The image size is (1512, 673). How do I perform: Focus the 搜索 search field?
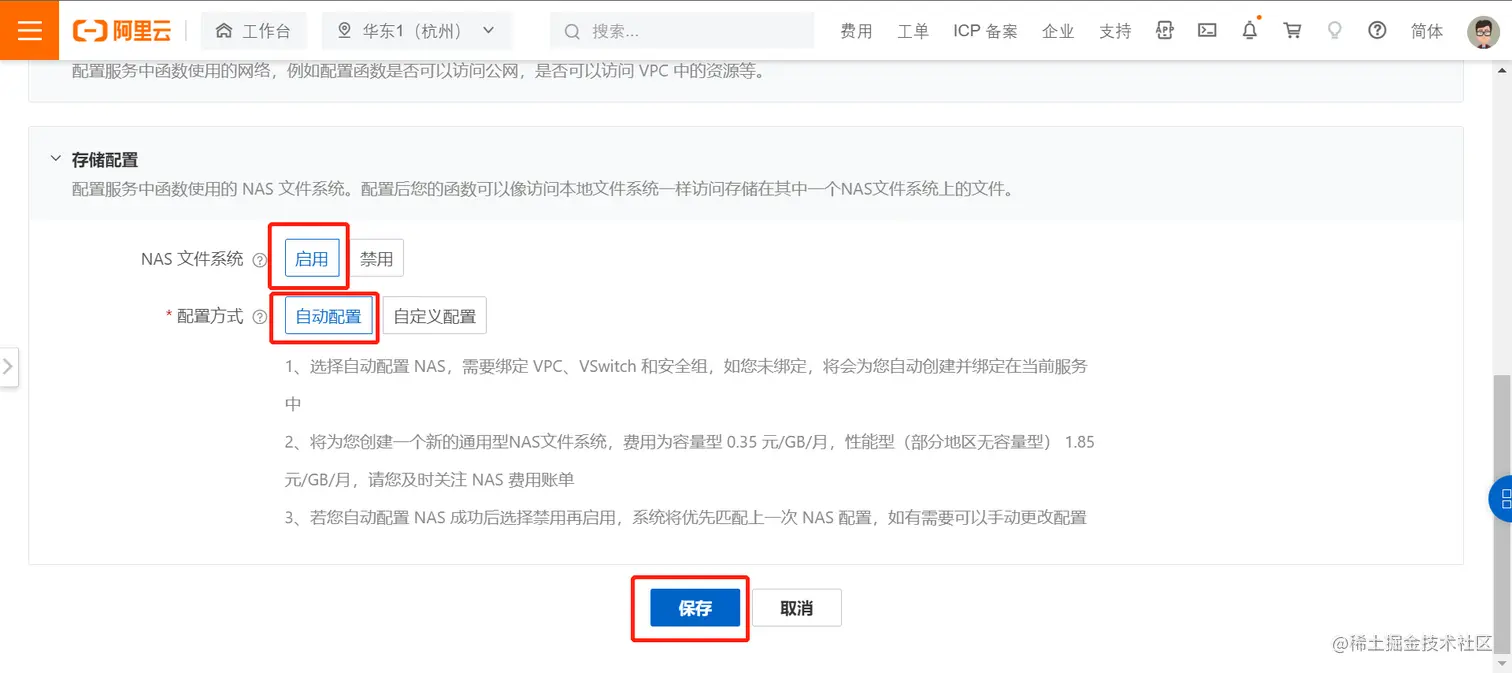682,31
